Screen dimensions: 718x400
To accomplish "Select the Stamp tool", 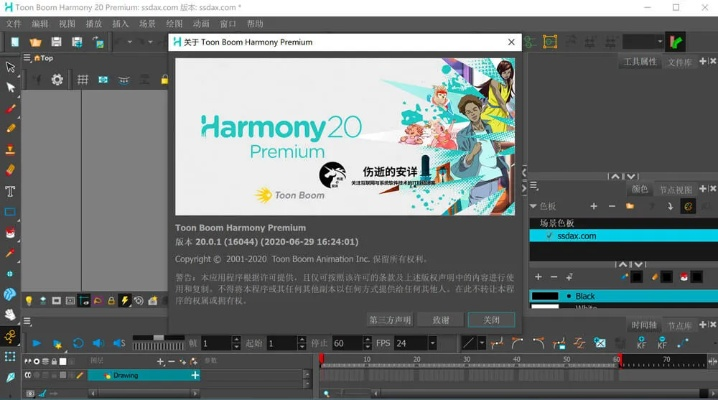I will click(x=10, y=149).
